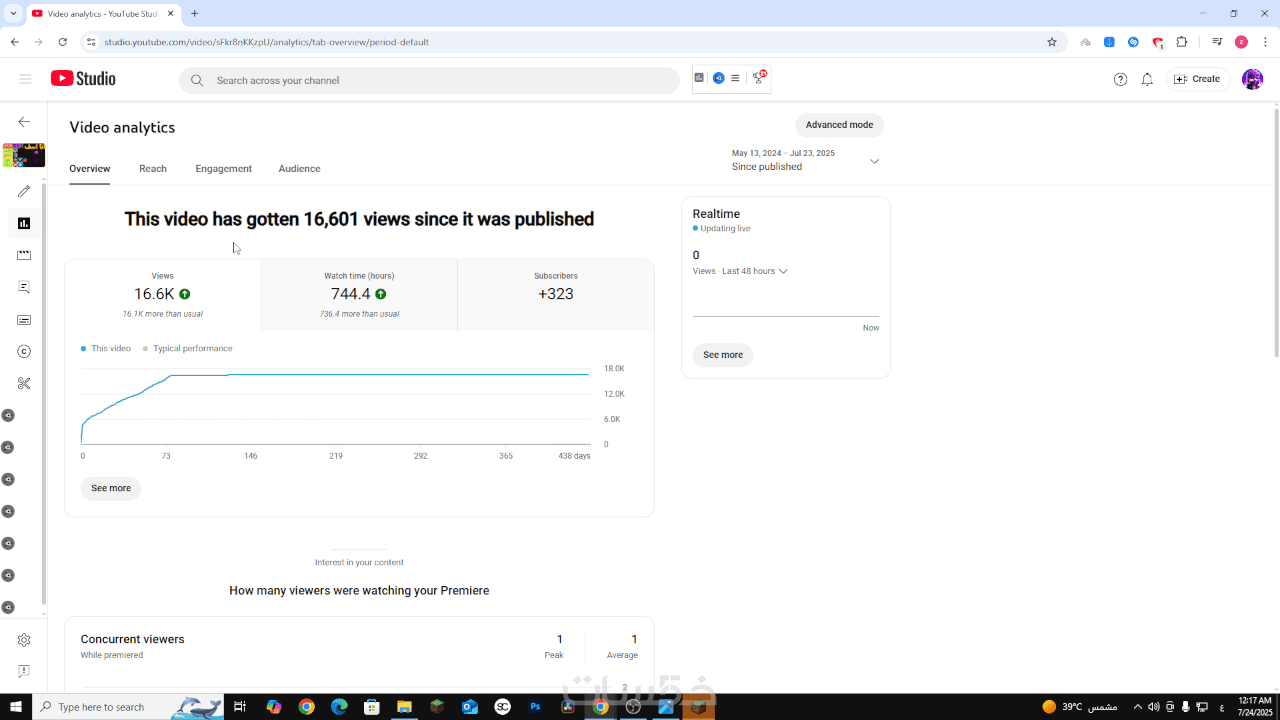Open the Subtitles icon in sidebar
Screen dimensions: 1280x720
(24, 320)
